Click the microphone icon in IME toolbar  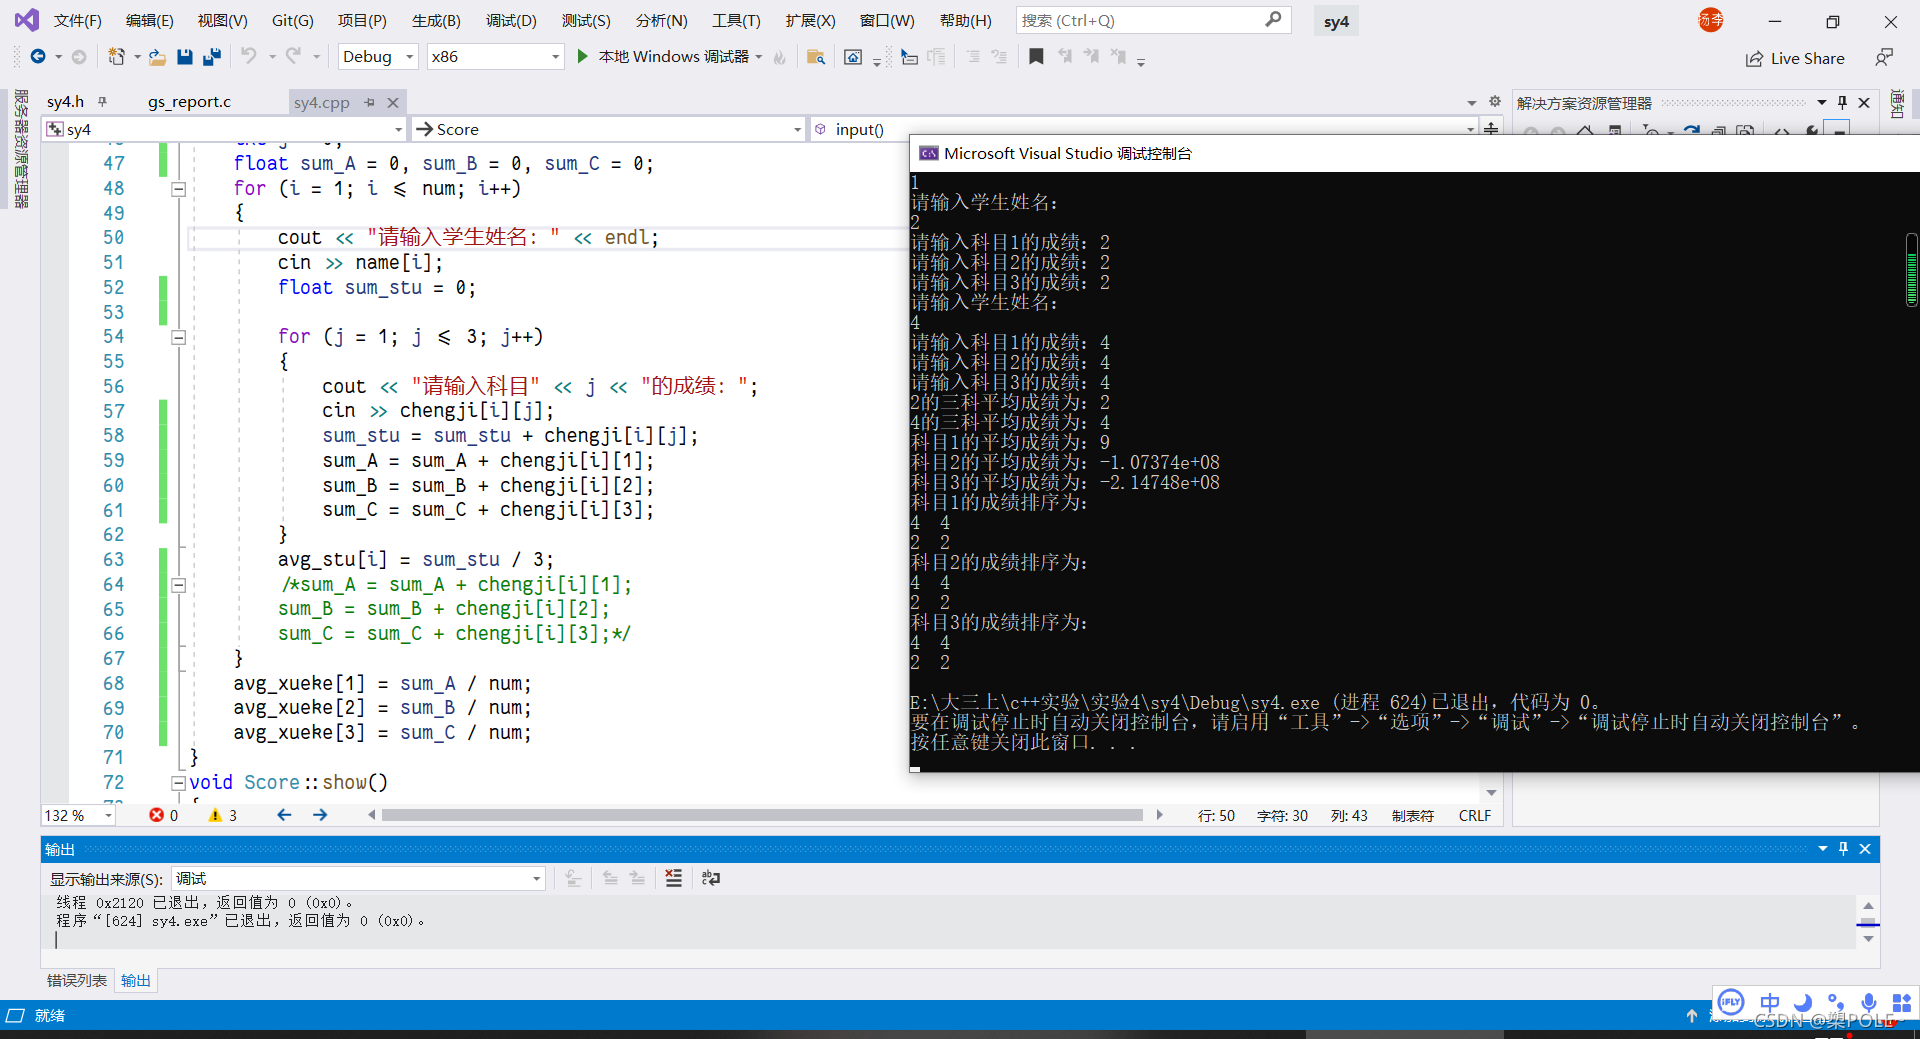pyautogui.click(x=1868, y=1002)
